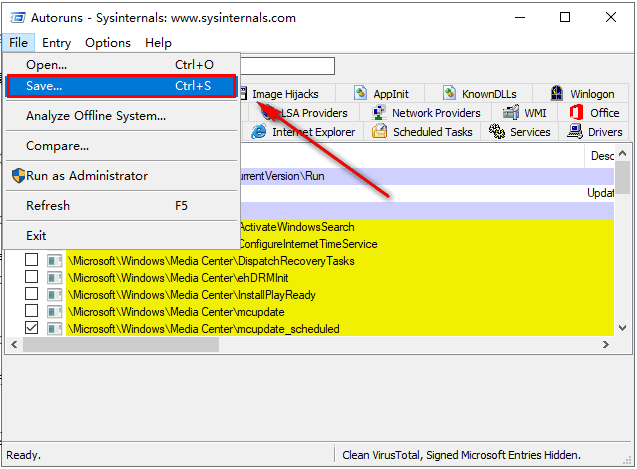The height and width of the screenshot is (469, 637).
Task: Choose Exit from the File menu
Action: pos(121,236)
